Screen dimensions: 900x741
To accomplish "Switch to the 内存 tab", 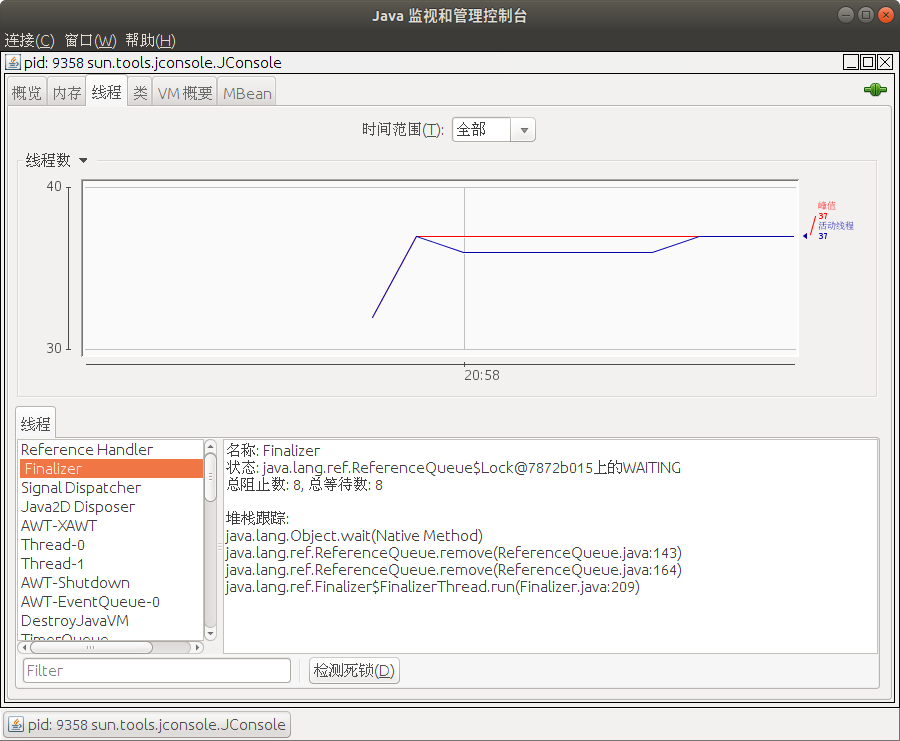I will (67, 92).
